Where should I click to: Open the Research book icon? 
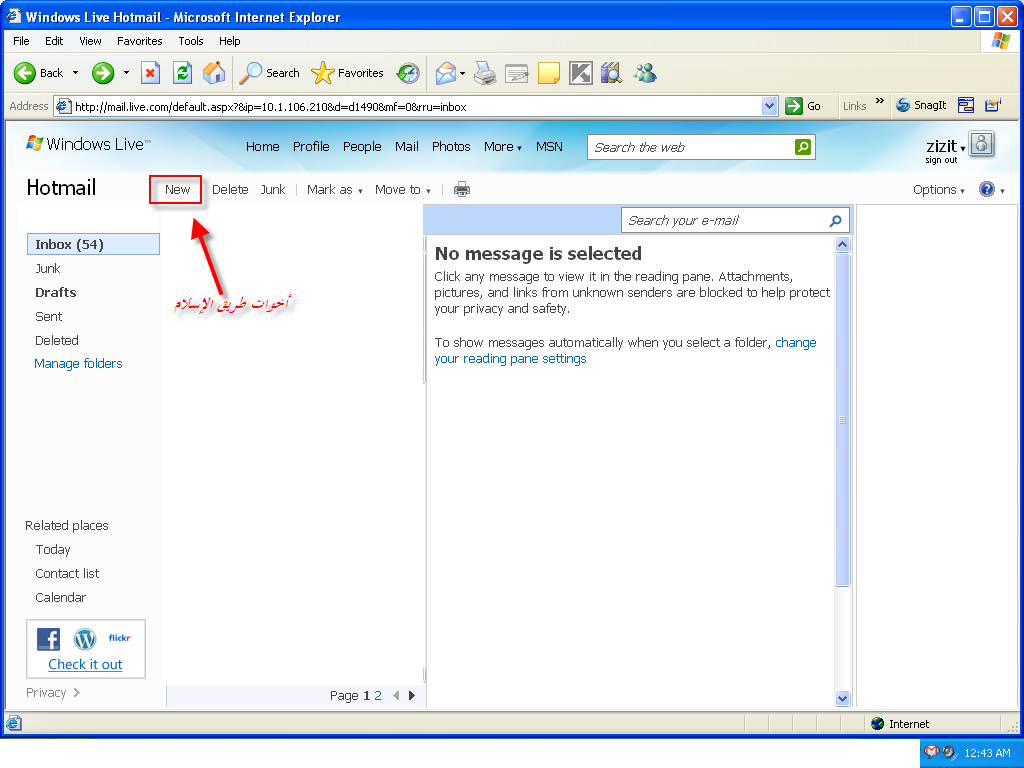611,72
